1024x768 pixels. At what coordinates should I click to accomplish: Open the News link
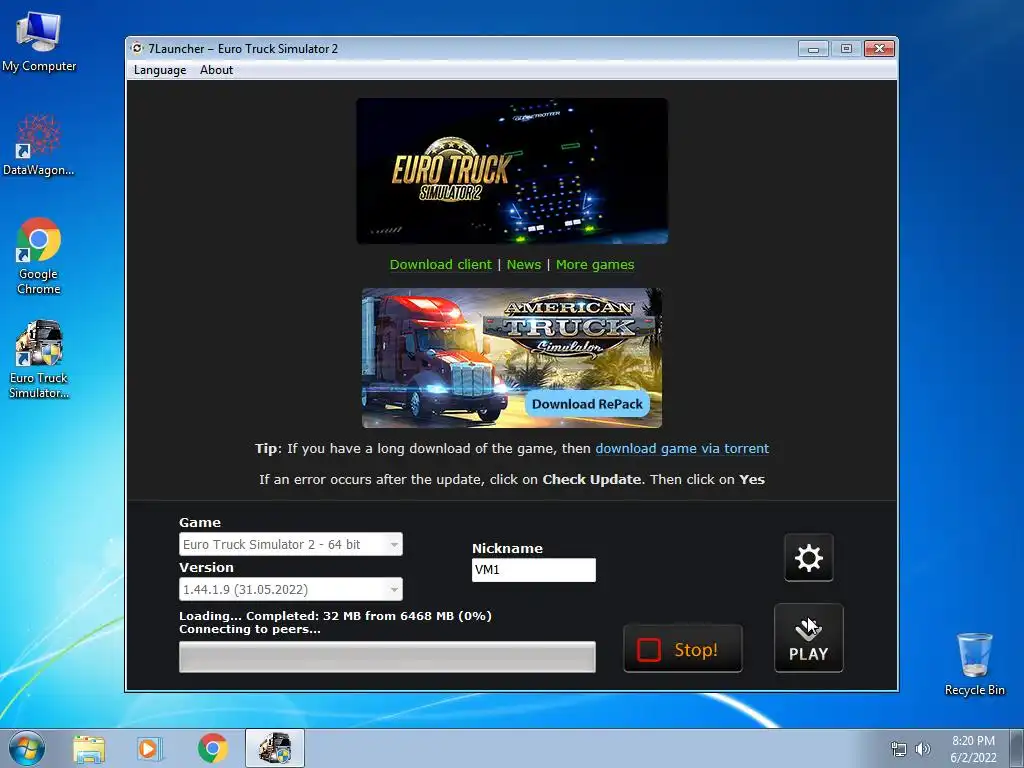524,264
